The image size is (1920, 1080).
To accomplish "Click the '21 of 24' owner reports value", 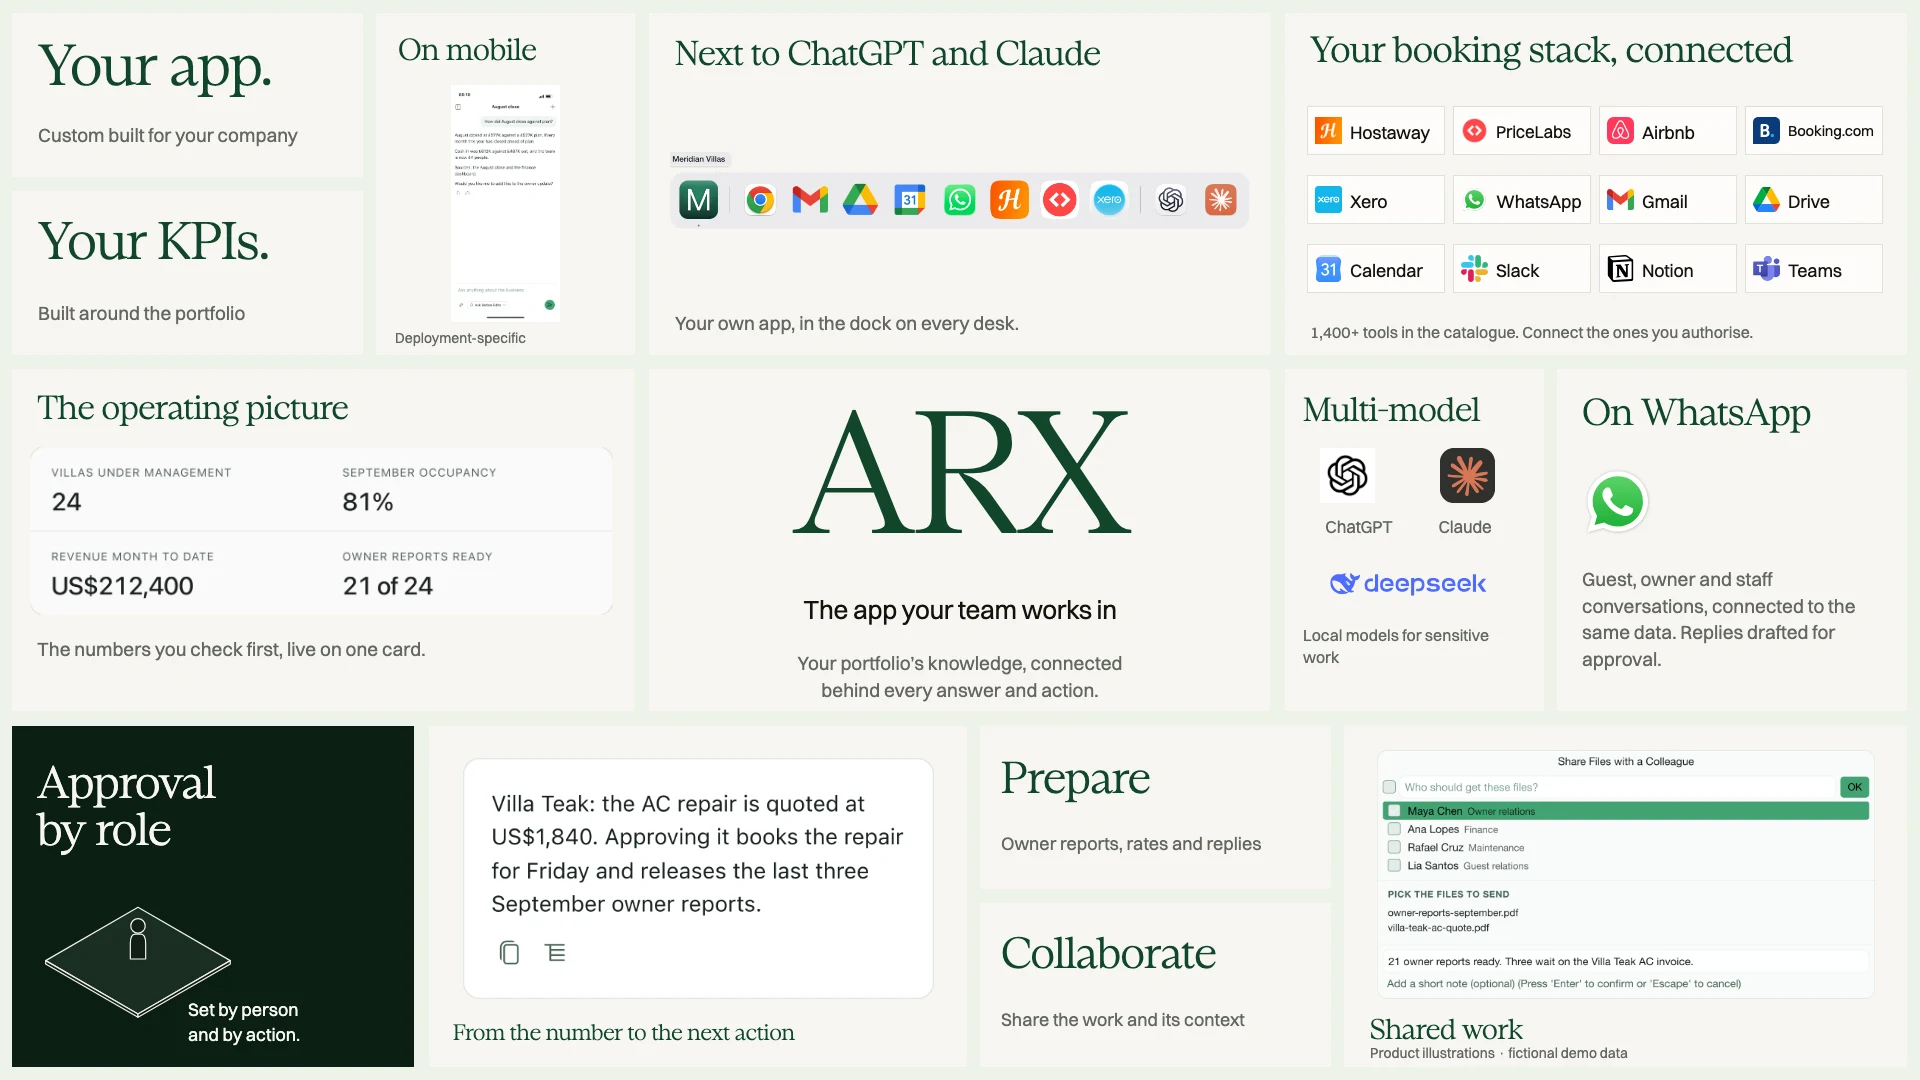I will pos(387,586).
